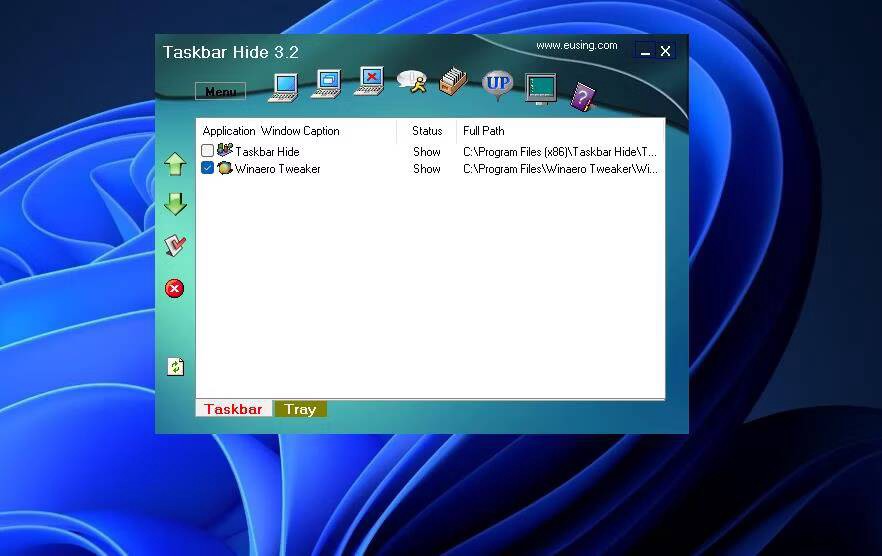Open the Menu button

pos(220,91)
